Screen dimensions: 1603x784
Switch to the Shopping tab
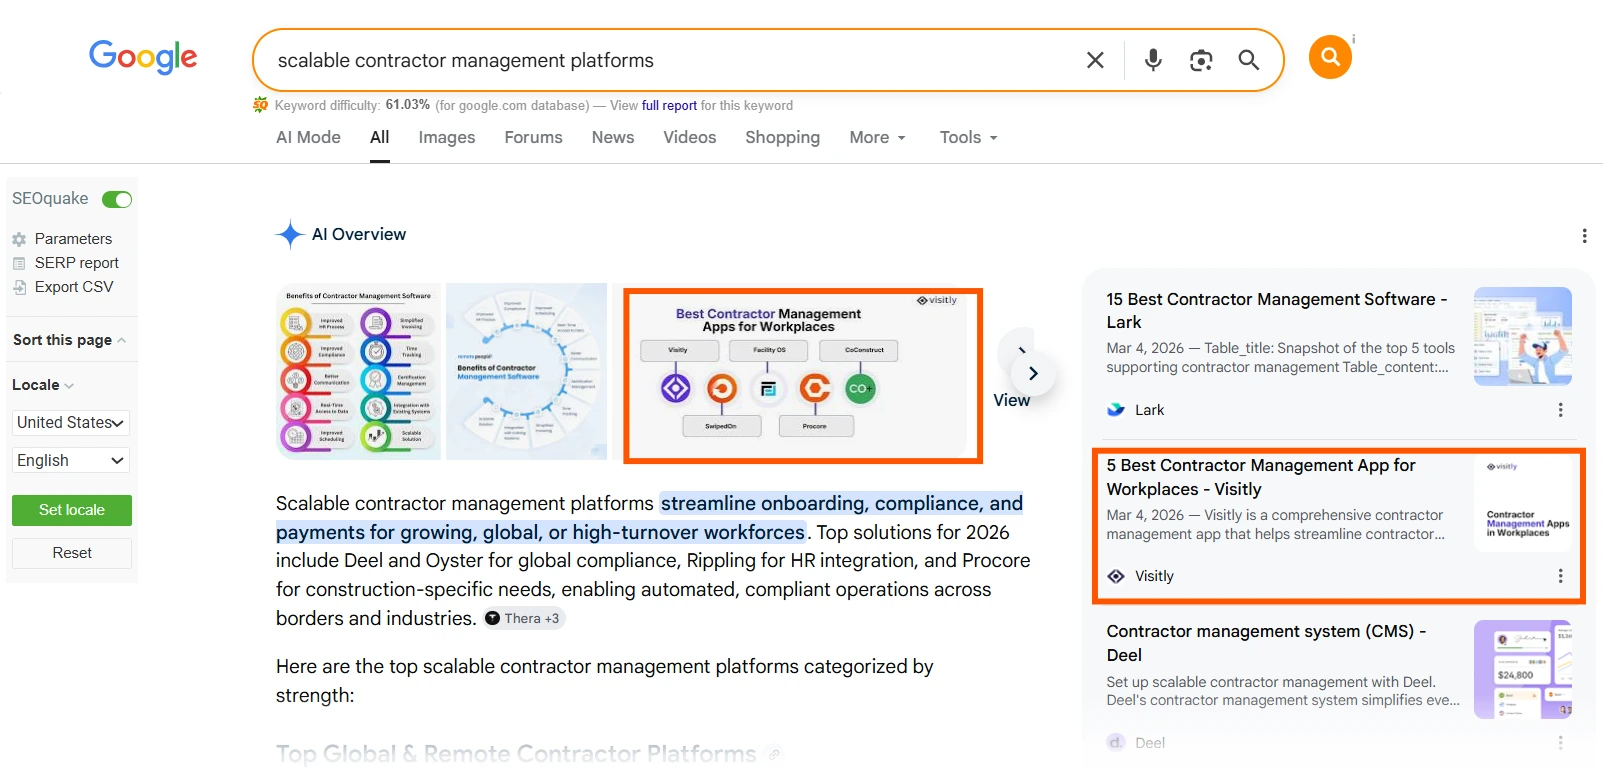pos(782,137)
